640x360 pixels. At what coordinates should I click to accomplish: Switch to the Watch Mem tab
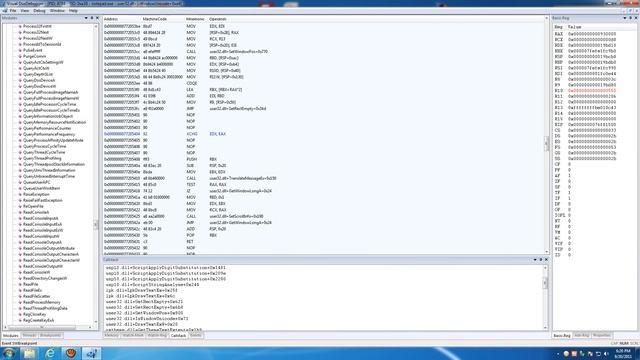(x=133, y=336)
